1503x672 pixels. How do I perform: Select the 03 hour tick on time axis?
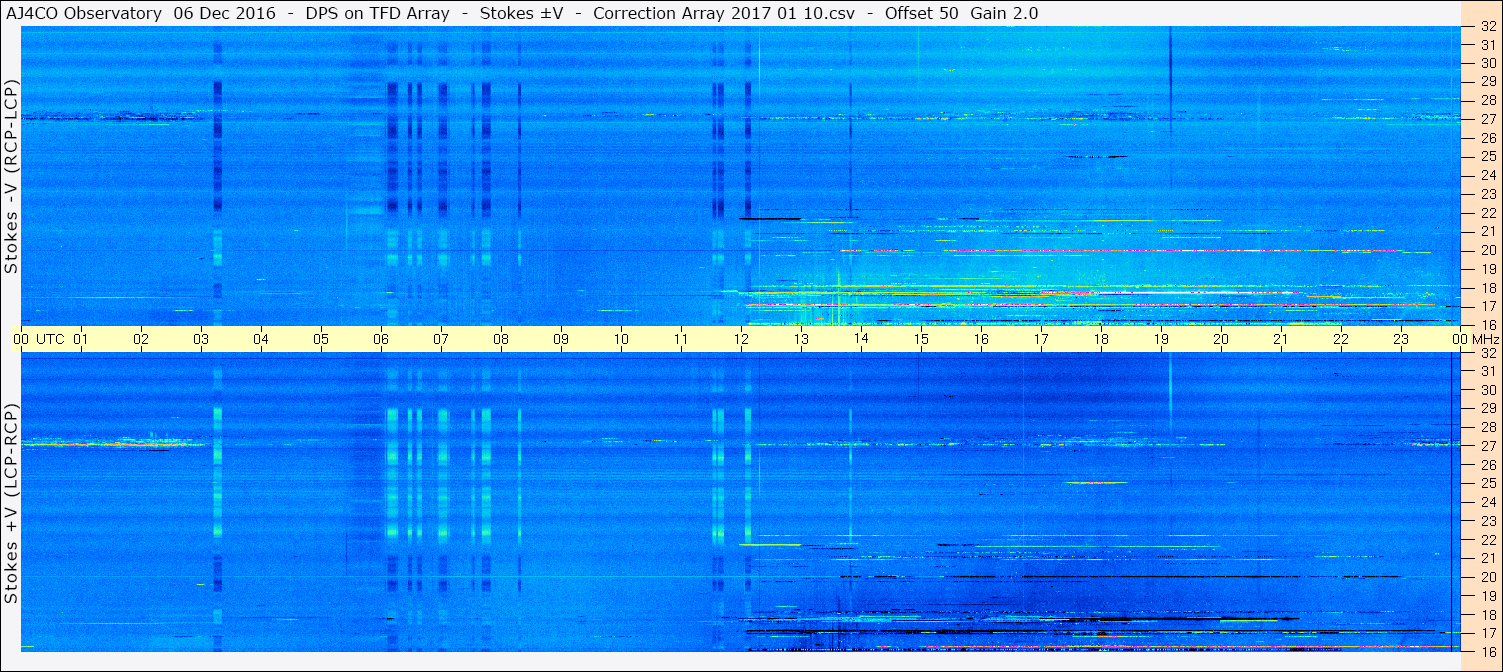coord(201,339)
